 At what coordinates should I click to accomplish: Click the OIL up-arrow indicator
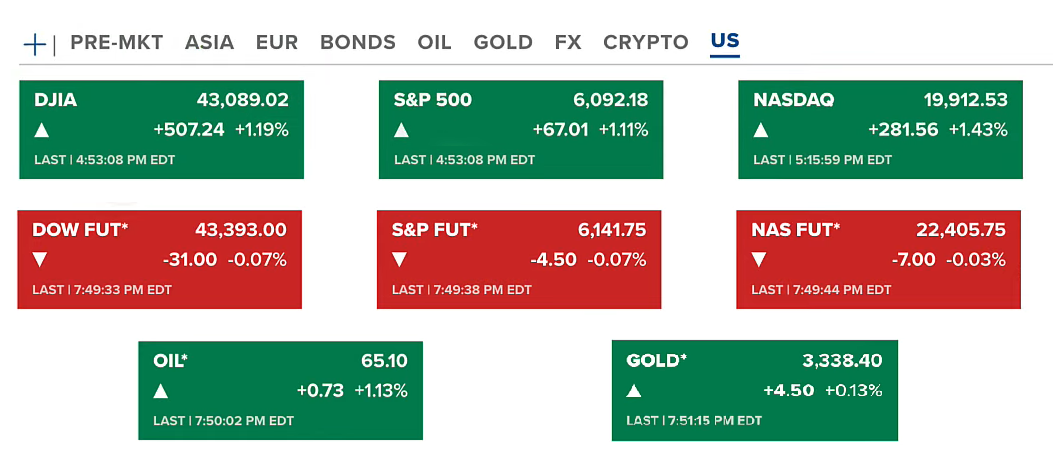[161, 391]
